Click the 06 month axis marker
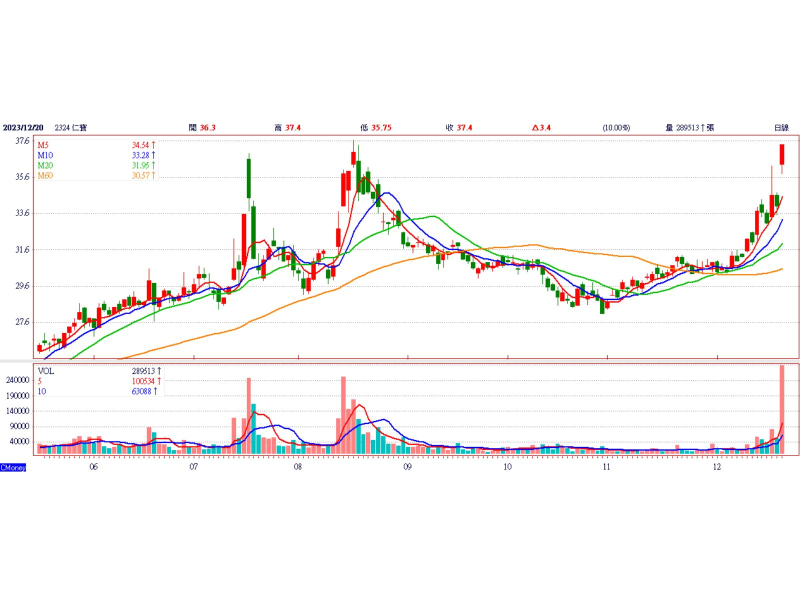Screen dimensions: 800x600 [x=93, y=466]
